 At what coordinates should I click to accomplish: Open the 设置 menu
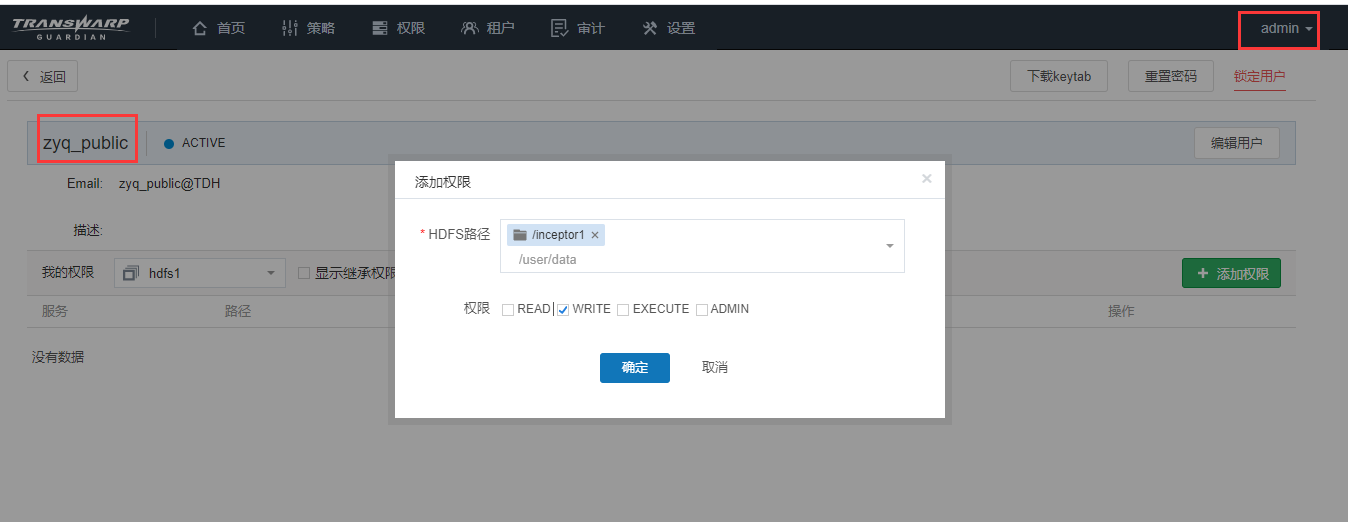click(x=669, y=28)
